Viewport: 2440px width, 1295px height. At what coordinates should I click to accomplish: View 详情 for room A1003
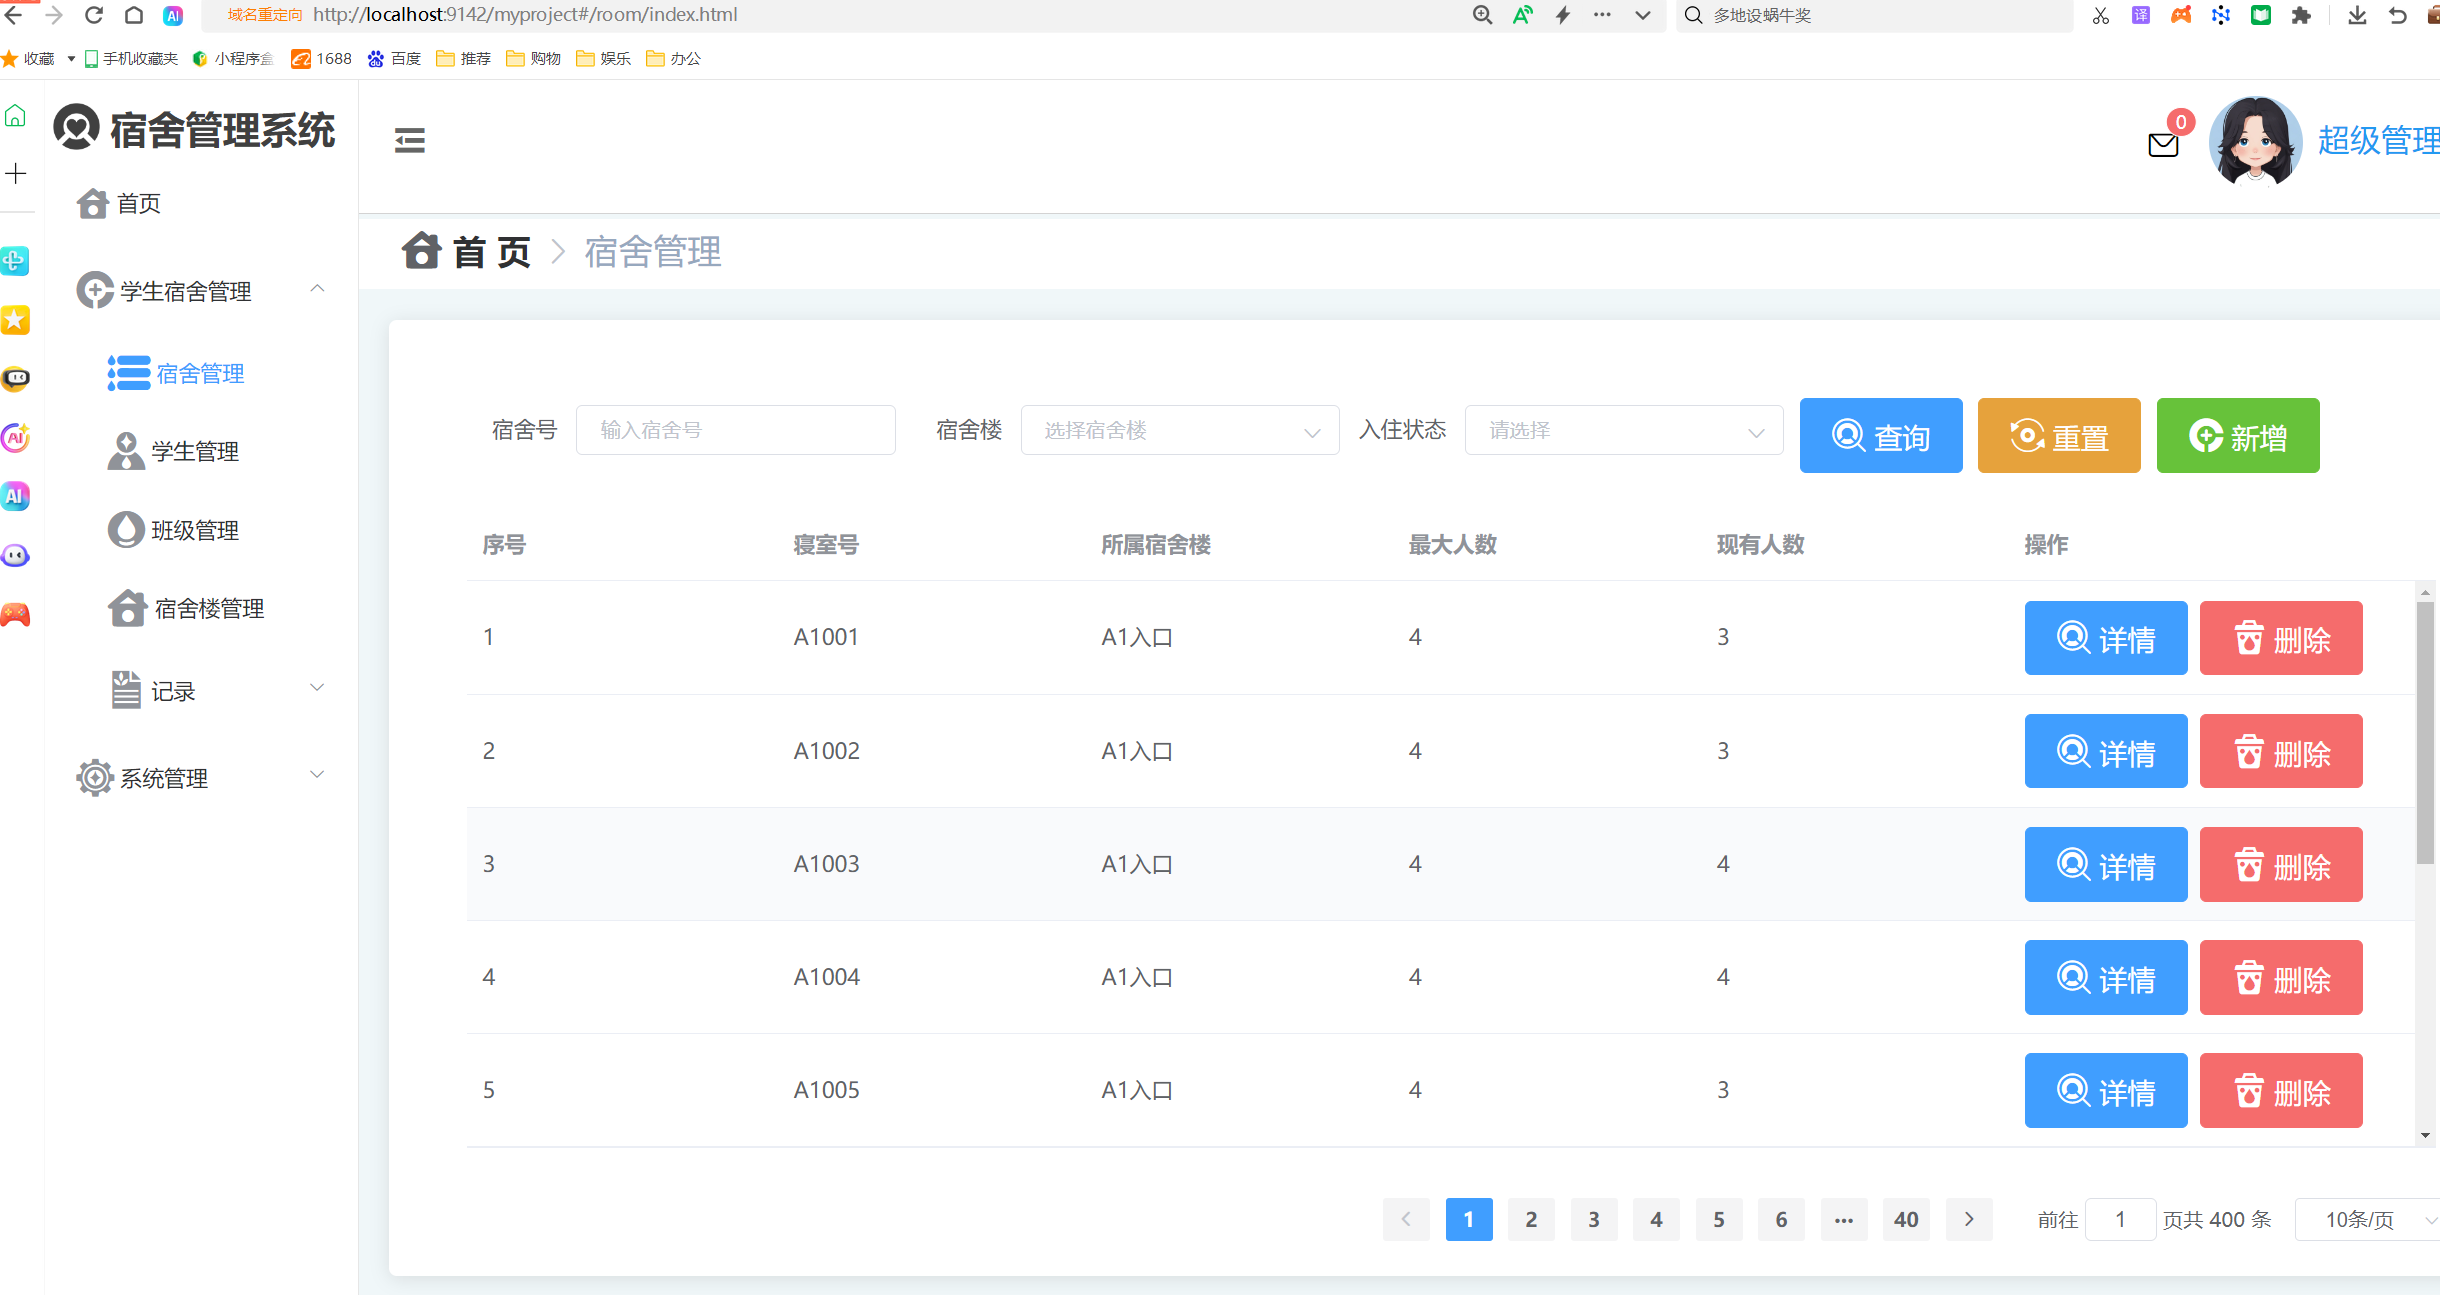tap(2106, 864)
